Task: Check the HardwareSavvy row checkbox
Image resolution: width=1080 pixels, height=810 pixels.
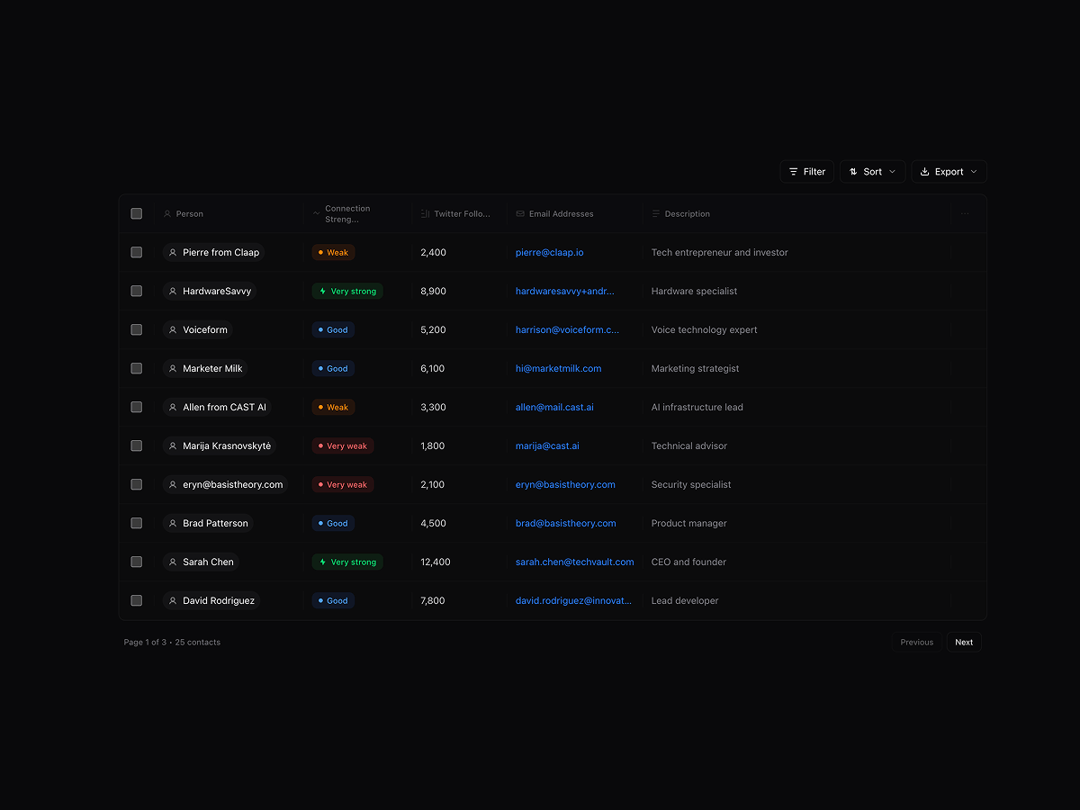Action: 136,291
